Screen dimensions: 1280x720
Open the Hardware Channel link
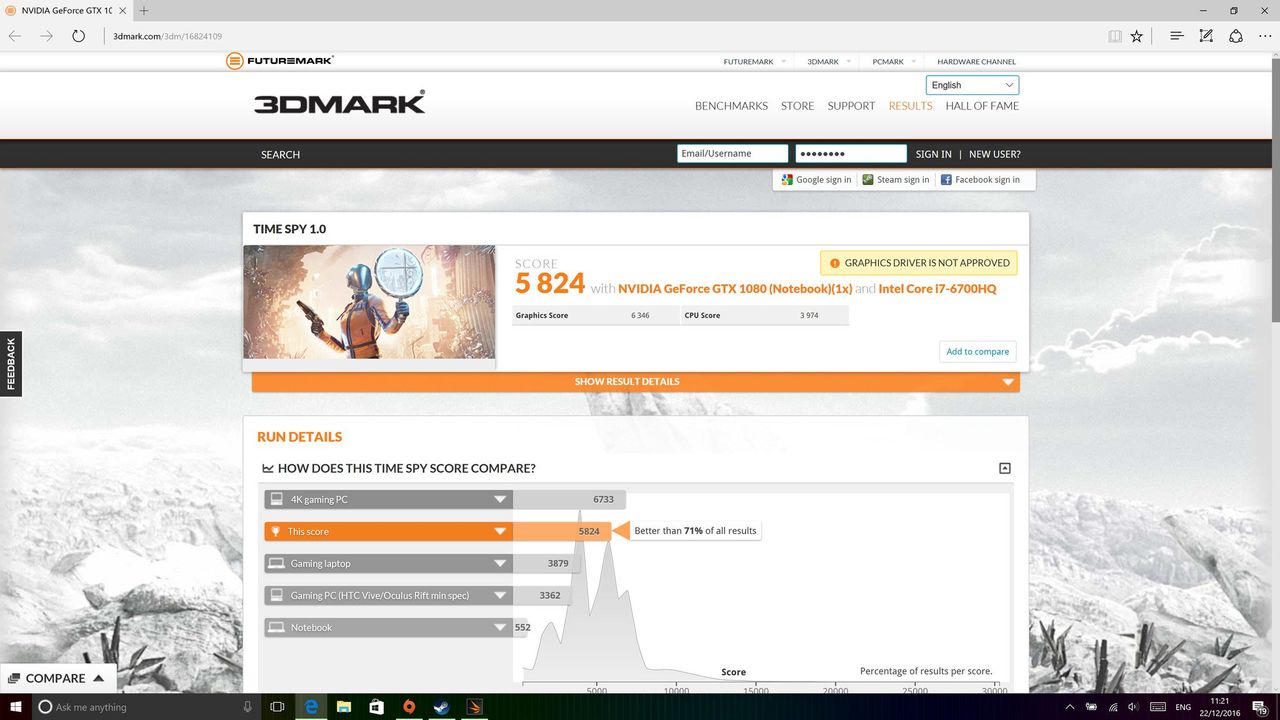click(x=976, y=62)
